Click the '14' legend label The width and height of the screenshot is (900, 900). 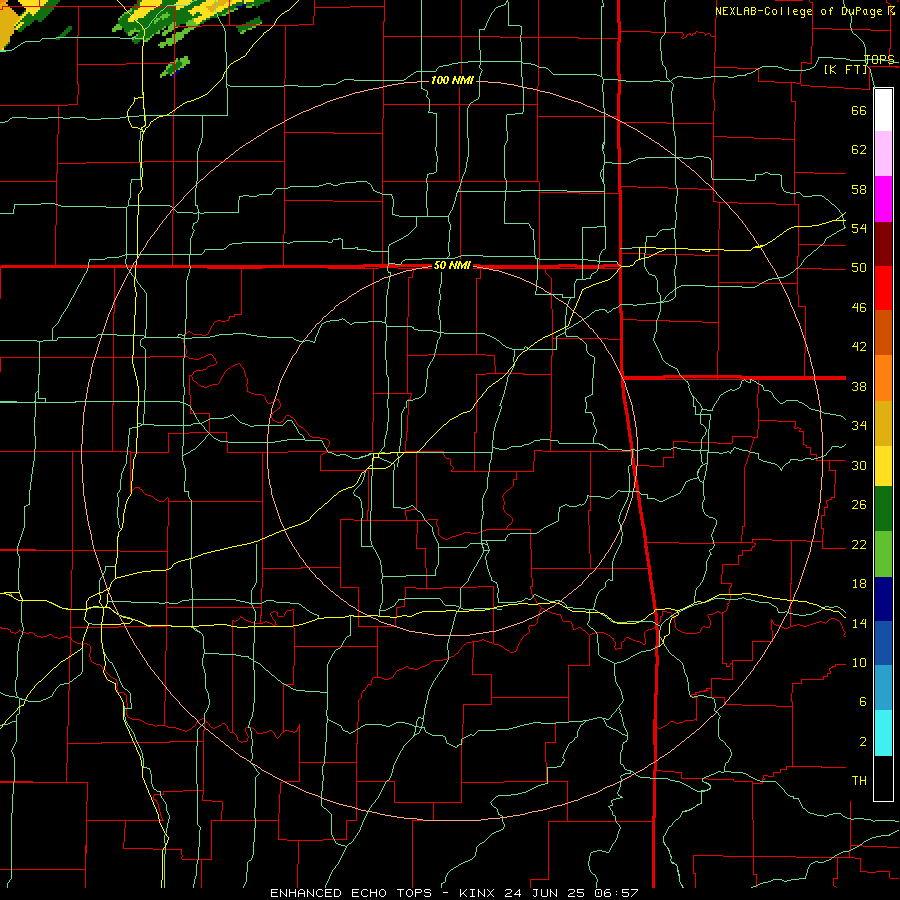pyautogui.click(x=859, y=623)
